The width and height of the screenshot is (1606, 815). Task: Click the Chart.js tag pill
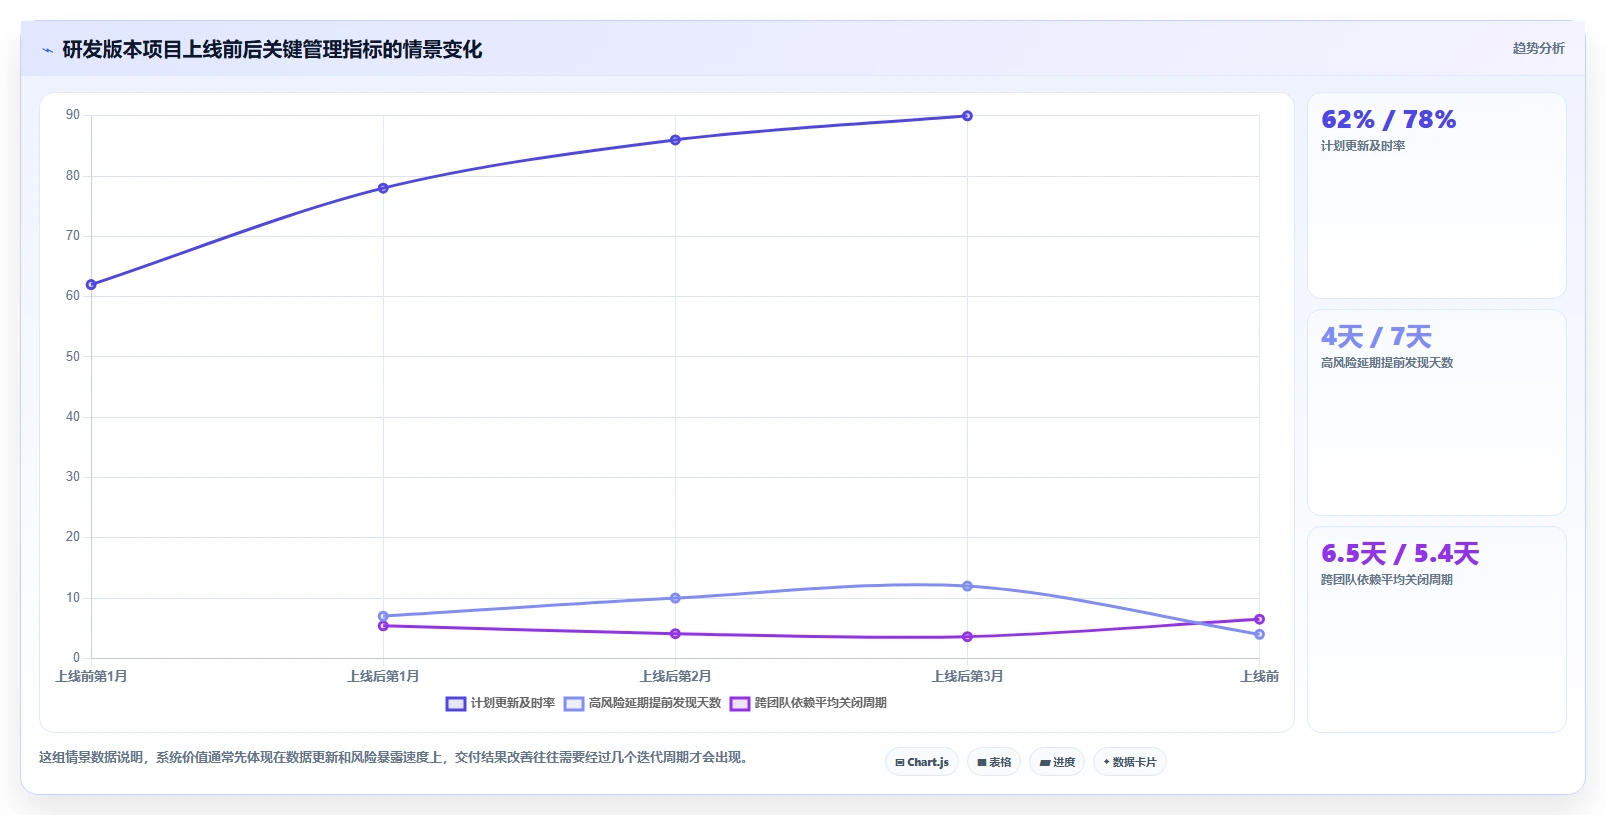click(x=922, y=762)
